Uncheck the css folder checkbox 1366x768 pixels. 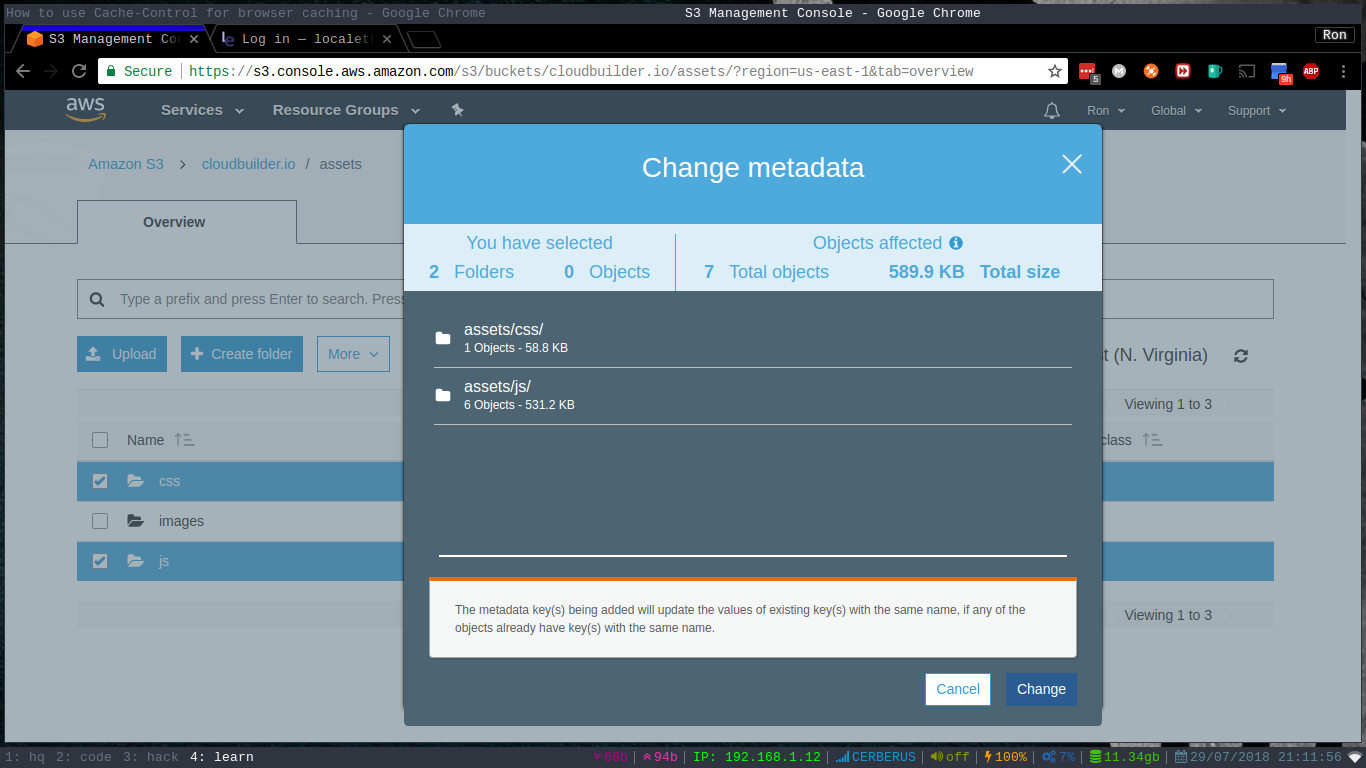[x=100, y=481]
